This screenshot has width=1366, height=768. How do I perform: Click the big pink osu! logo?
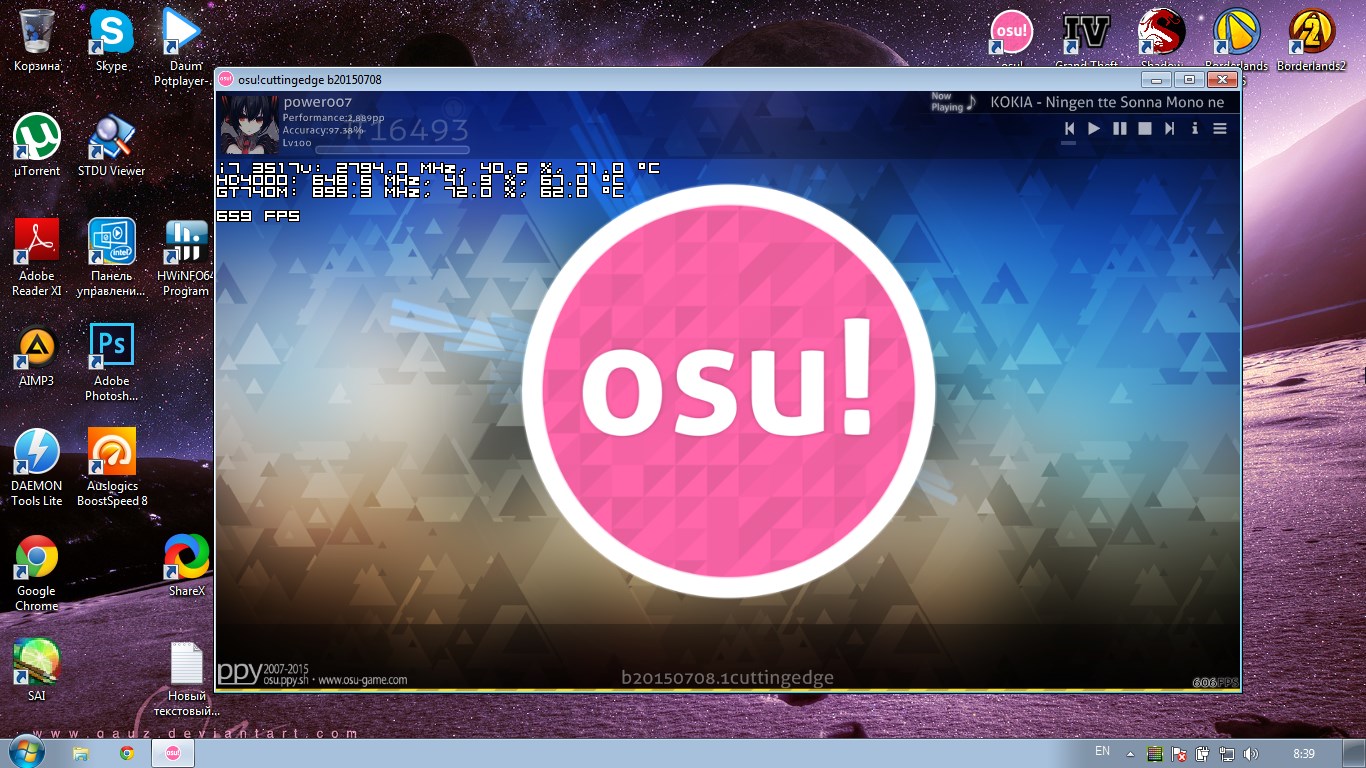728,391
